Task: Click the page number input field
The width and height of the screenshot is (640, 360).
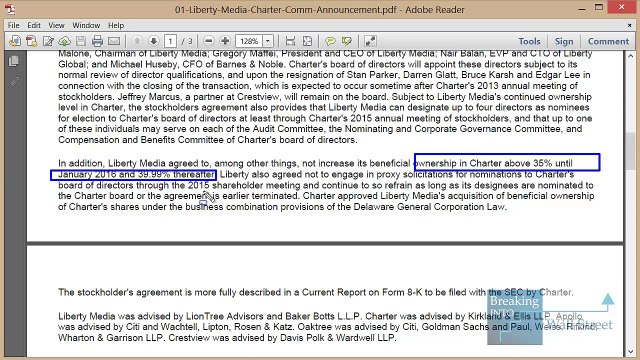Action: [x=170, y=41]
